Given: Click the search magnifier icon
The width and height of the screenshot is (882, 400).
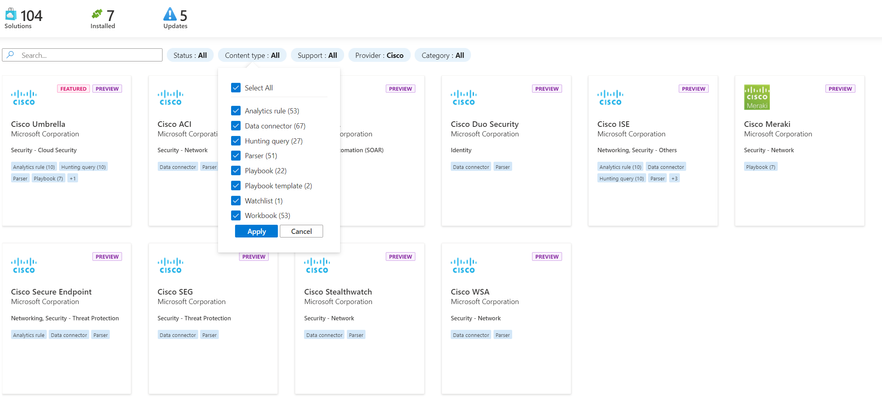Looking at the screenshot, I should [11, 55].
